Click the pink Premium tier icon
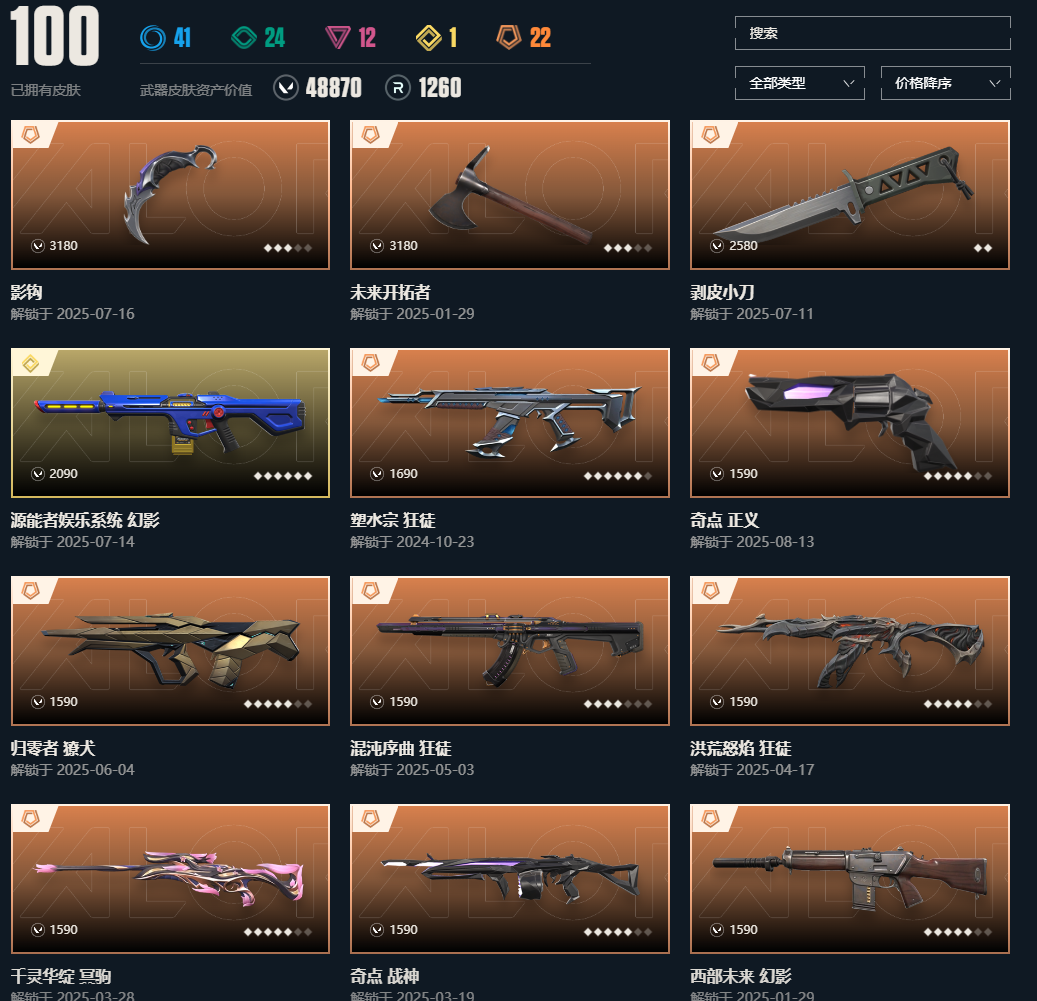This screenshot has width=1037, height=1001. (x=338, y=37)
